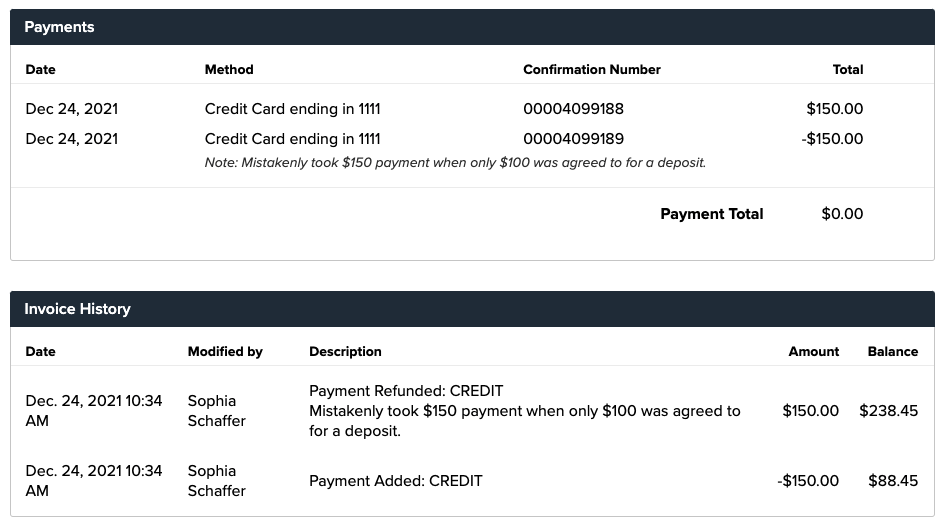
Task: Click Sophia Schaffer in the Payment Refunded row
Action: pyautogui.click(x=216, y=411)
